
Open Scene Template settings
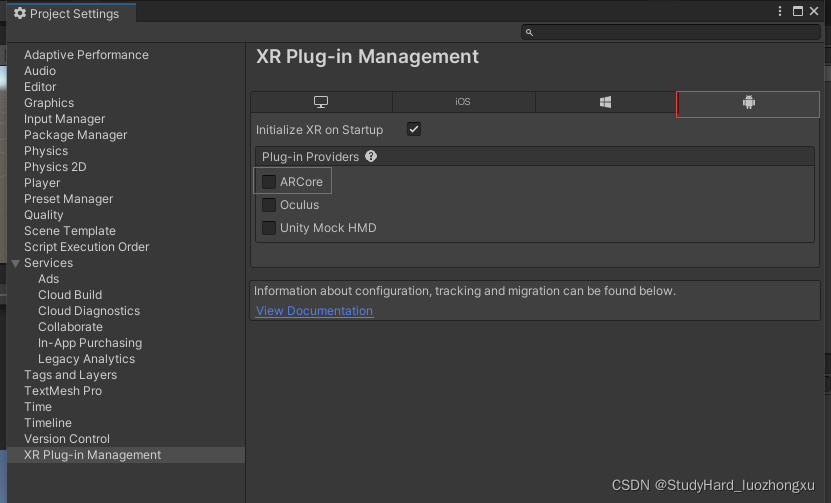coord(70,231)
